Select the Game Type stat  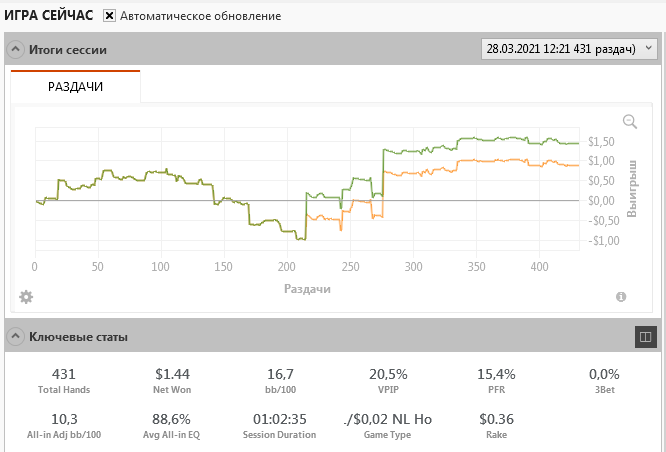click(x=387, y=425)
